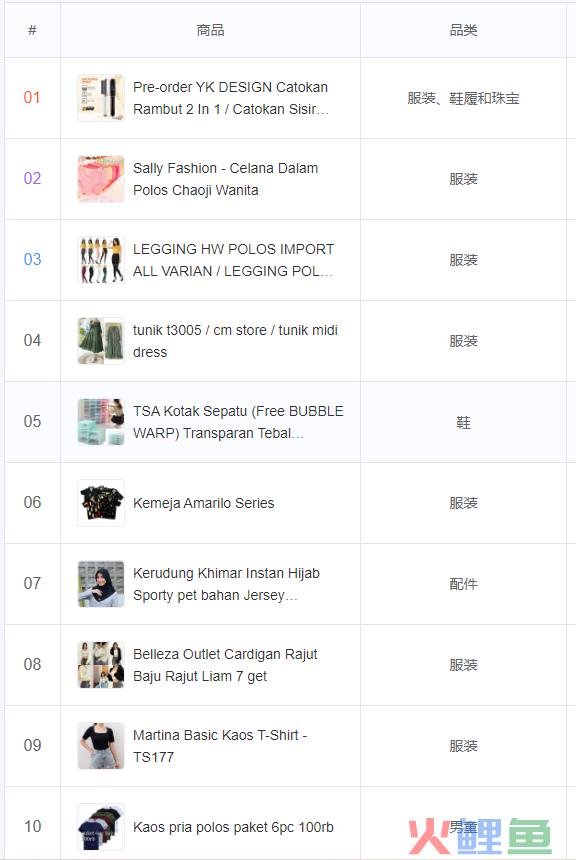This screenshot has width=576, height=860.
Task: Click the Kemeja Amarilo Series shirt image
Action: point(101,503)
